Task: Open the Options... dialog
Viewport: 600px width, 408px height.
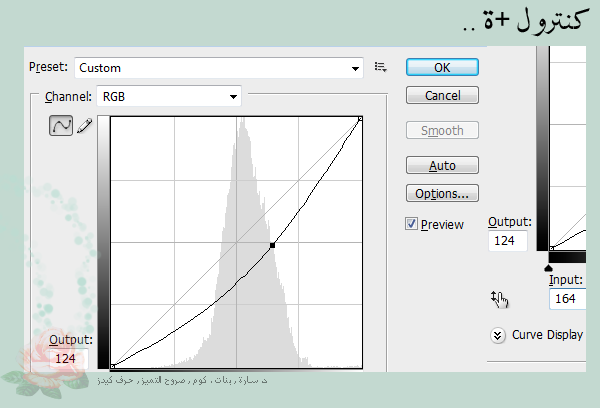Action: pyautogui.click(x=442, y=193)
